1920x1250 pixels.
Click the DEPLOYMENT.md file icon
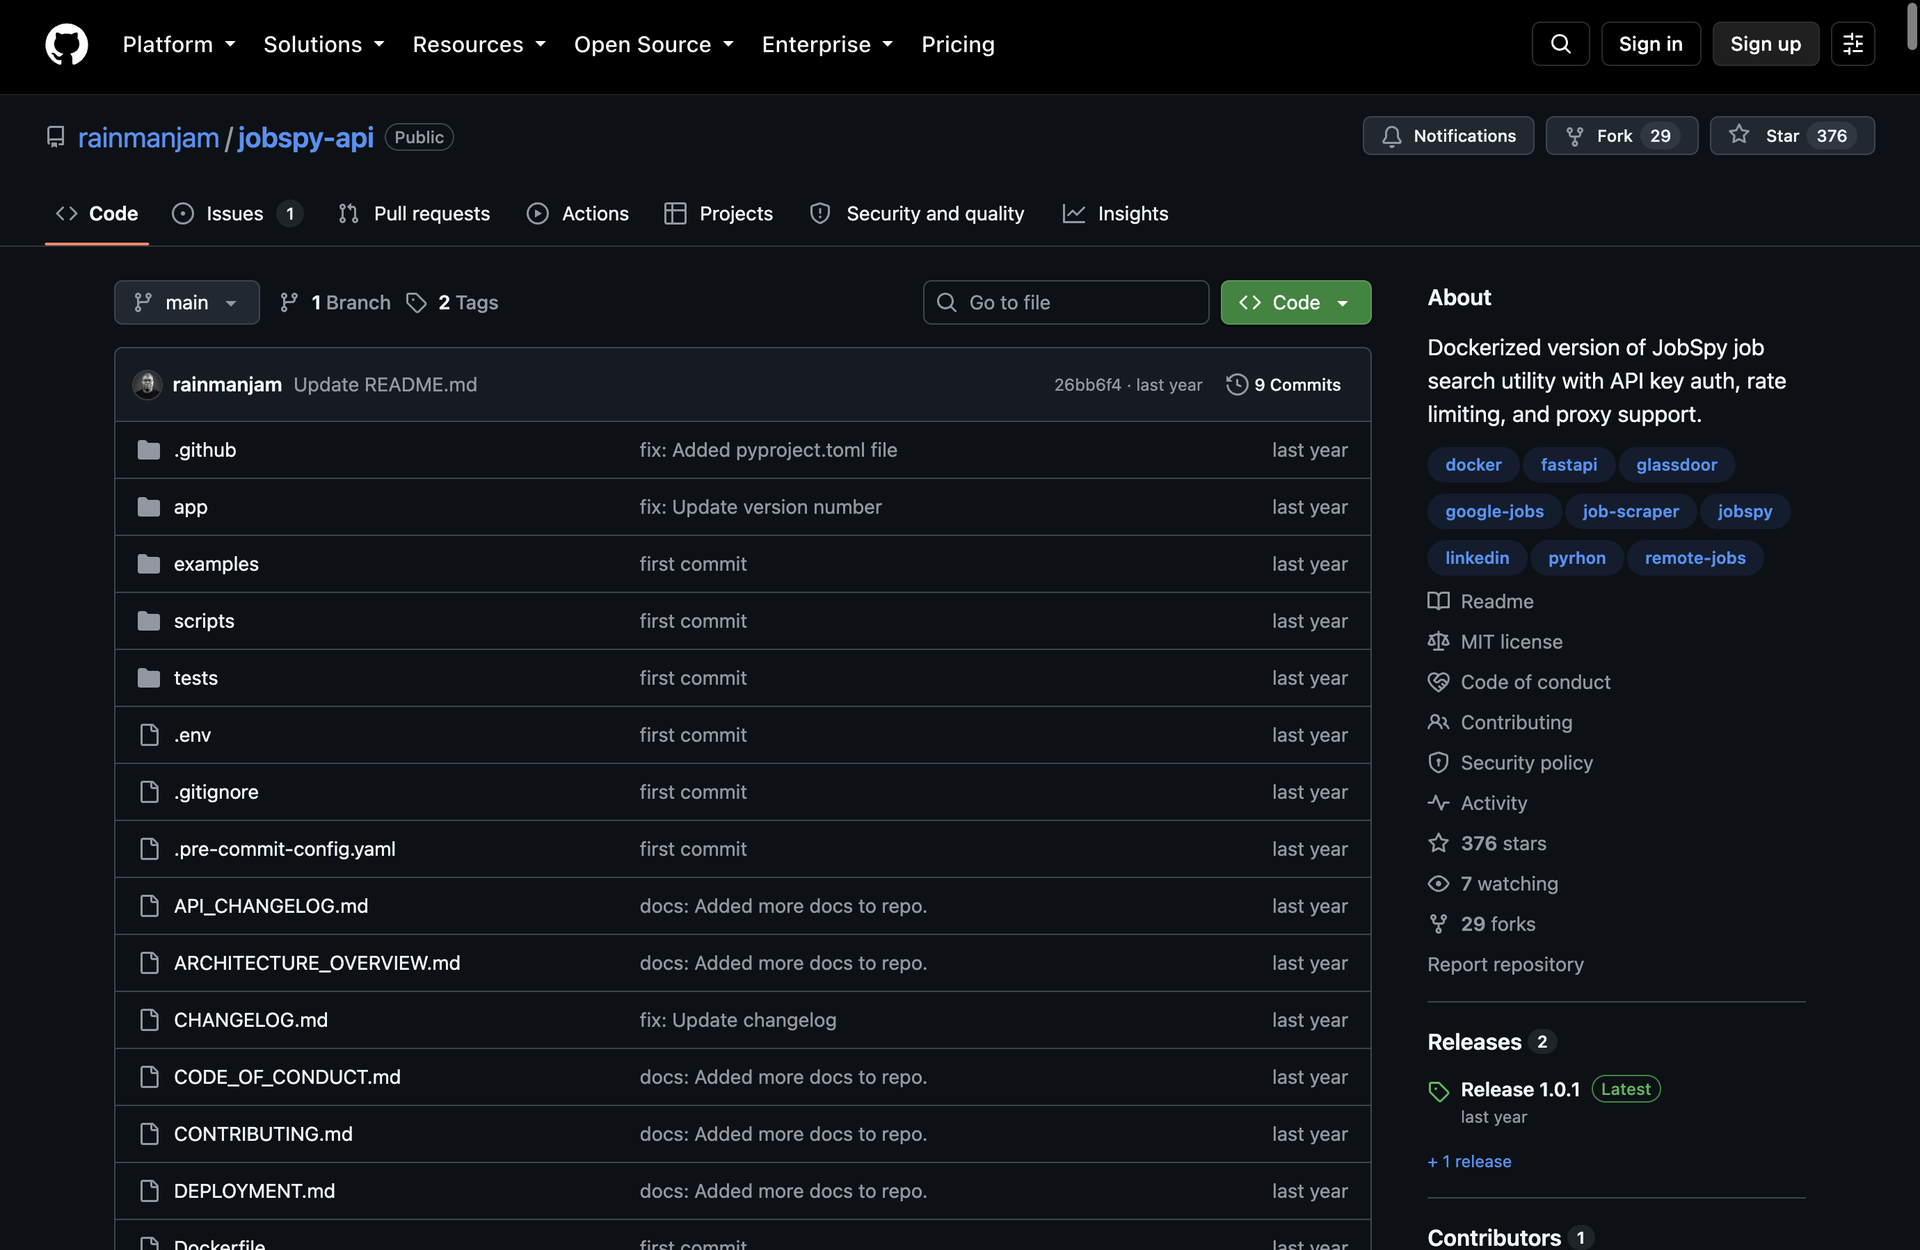pos(149,1191)
